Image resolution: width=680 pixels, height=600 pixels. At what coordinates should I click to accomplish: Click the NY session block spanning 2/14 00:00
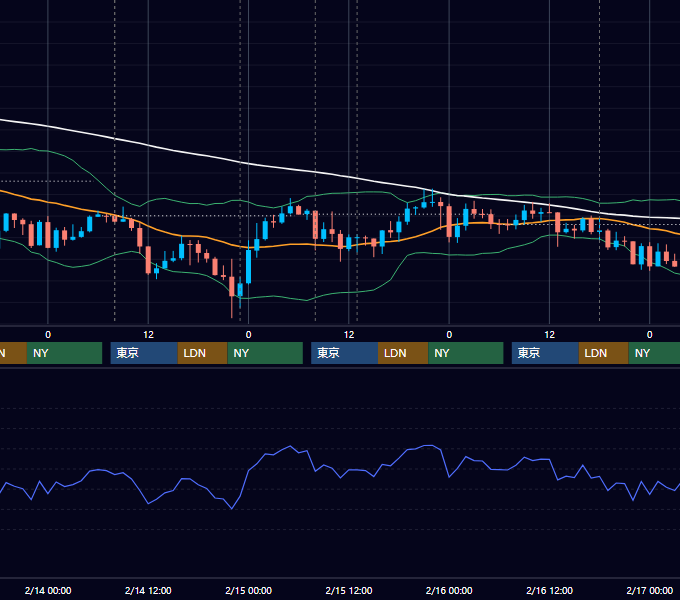pyautogui.click(x=64, y=353)
